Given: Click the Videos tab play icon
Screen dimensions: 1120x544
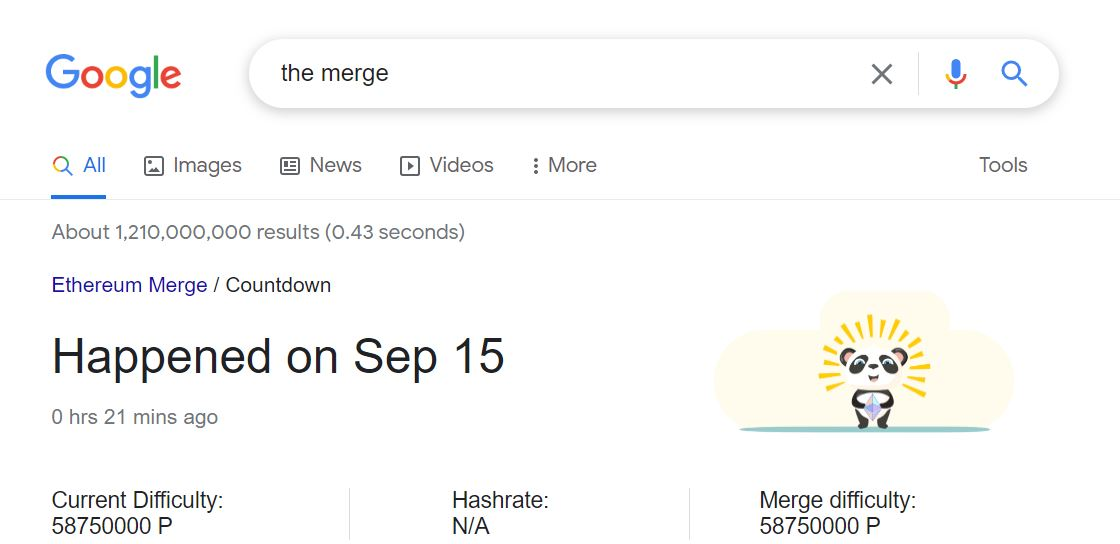Looking at the screenshot, I should 410,166.
